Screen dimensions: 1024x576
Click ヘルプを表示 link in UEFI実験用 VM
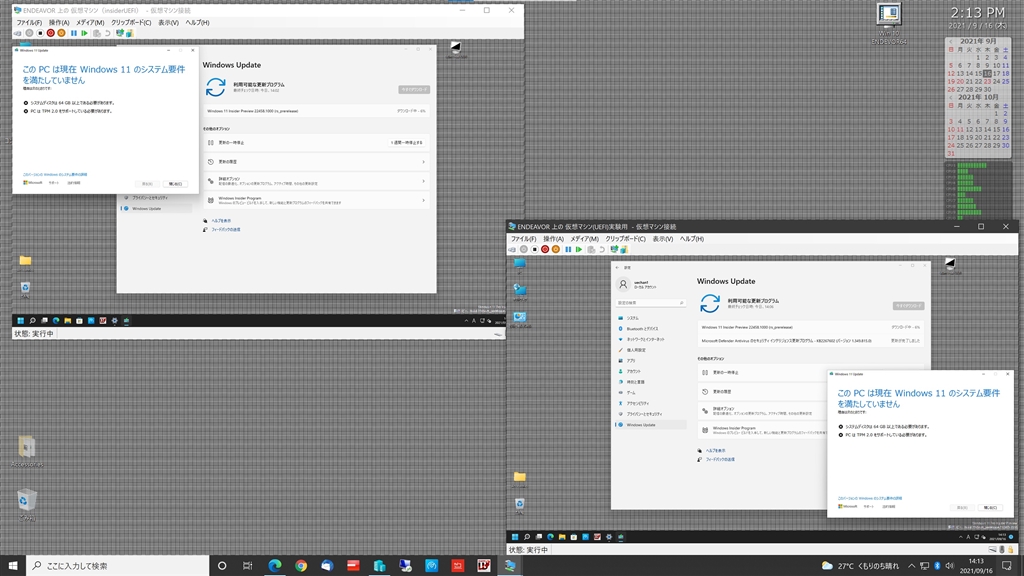point(715,451)
